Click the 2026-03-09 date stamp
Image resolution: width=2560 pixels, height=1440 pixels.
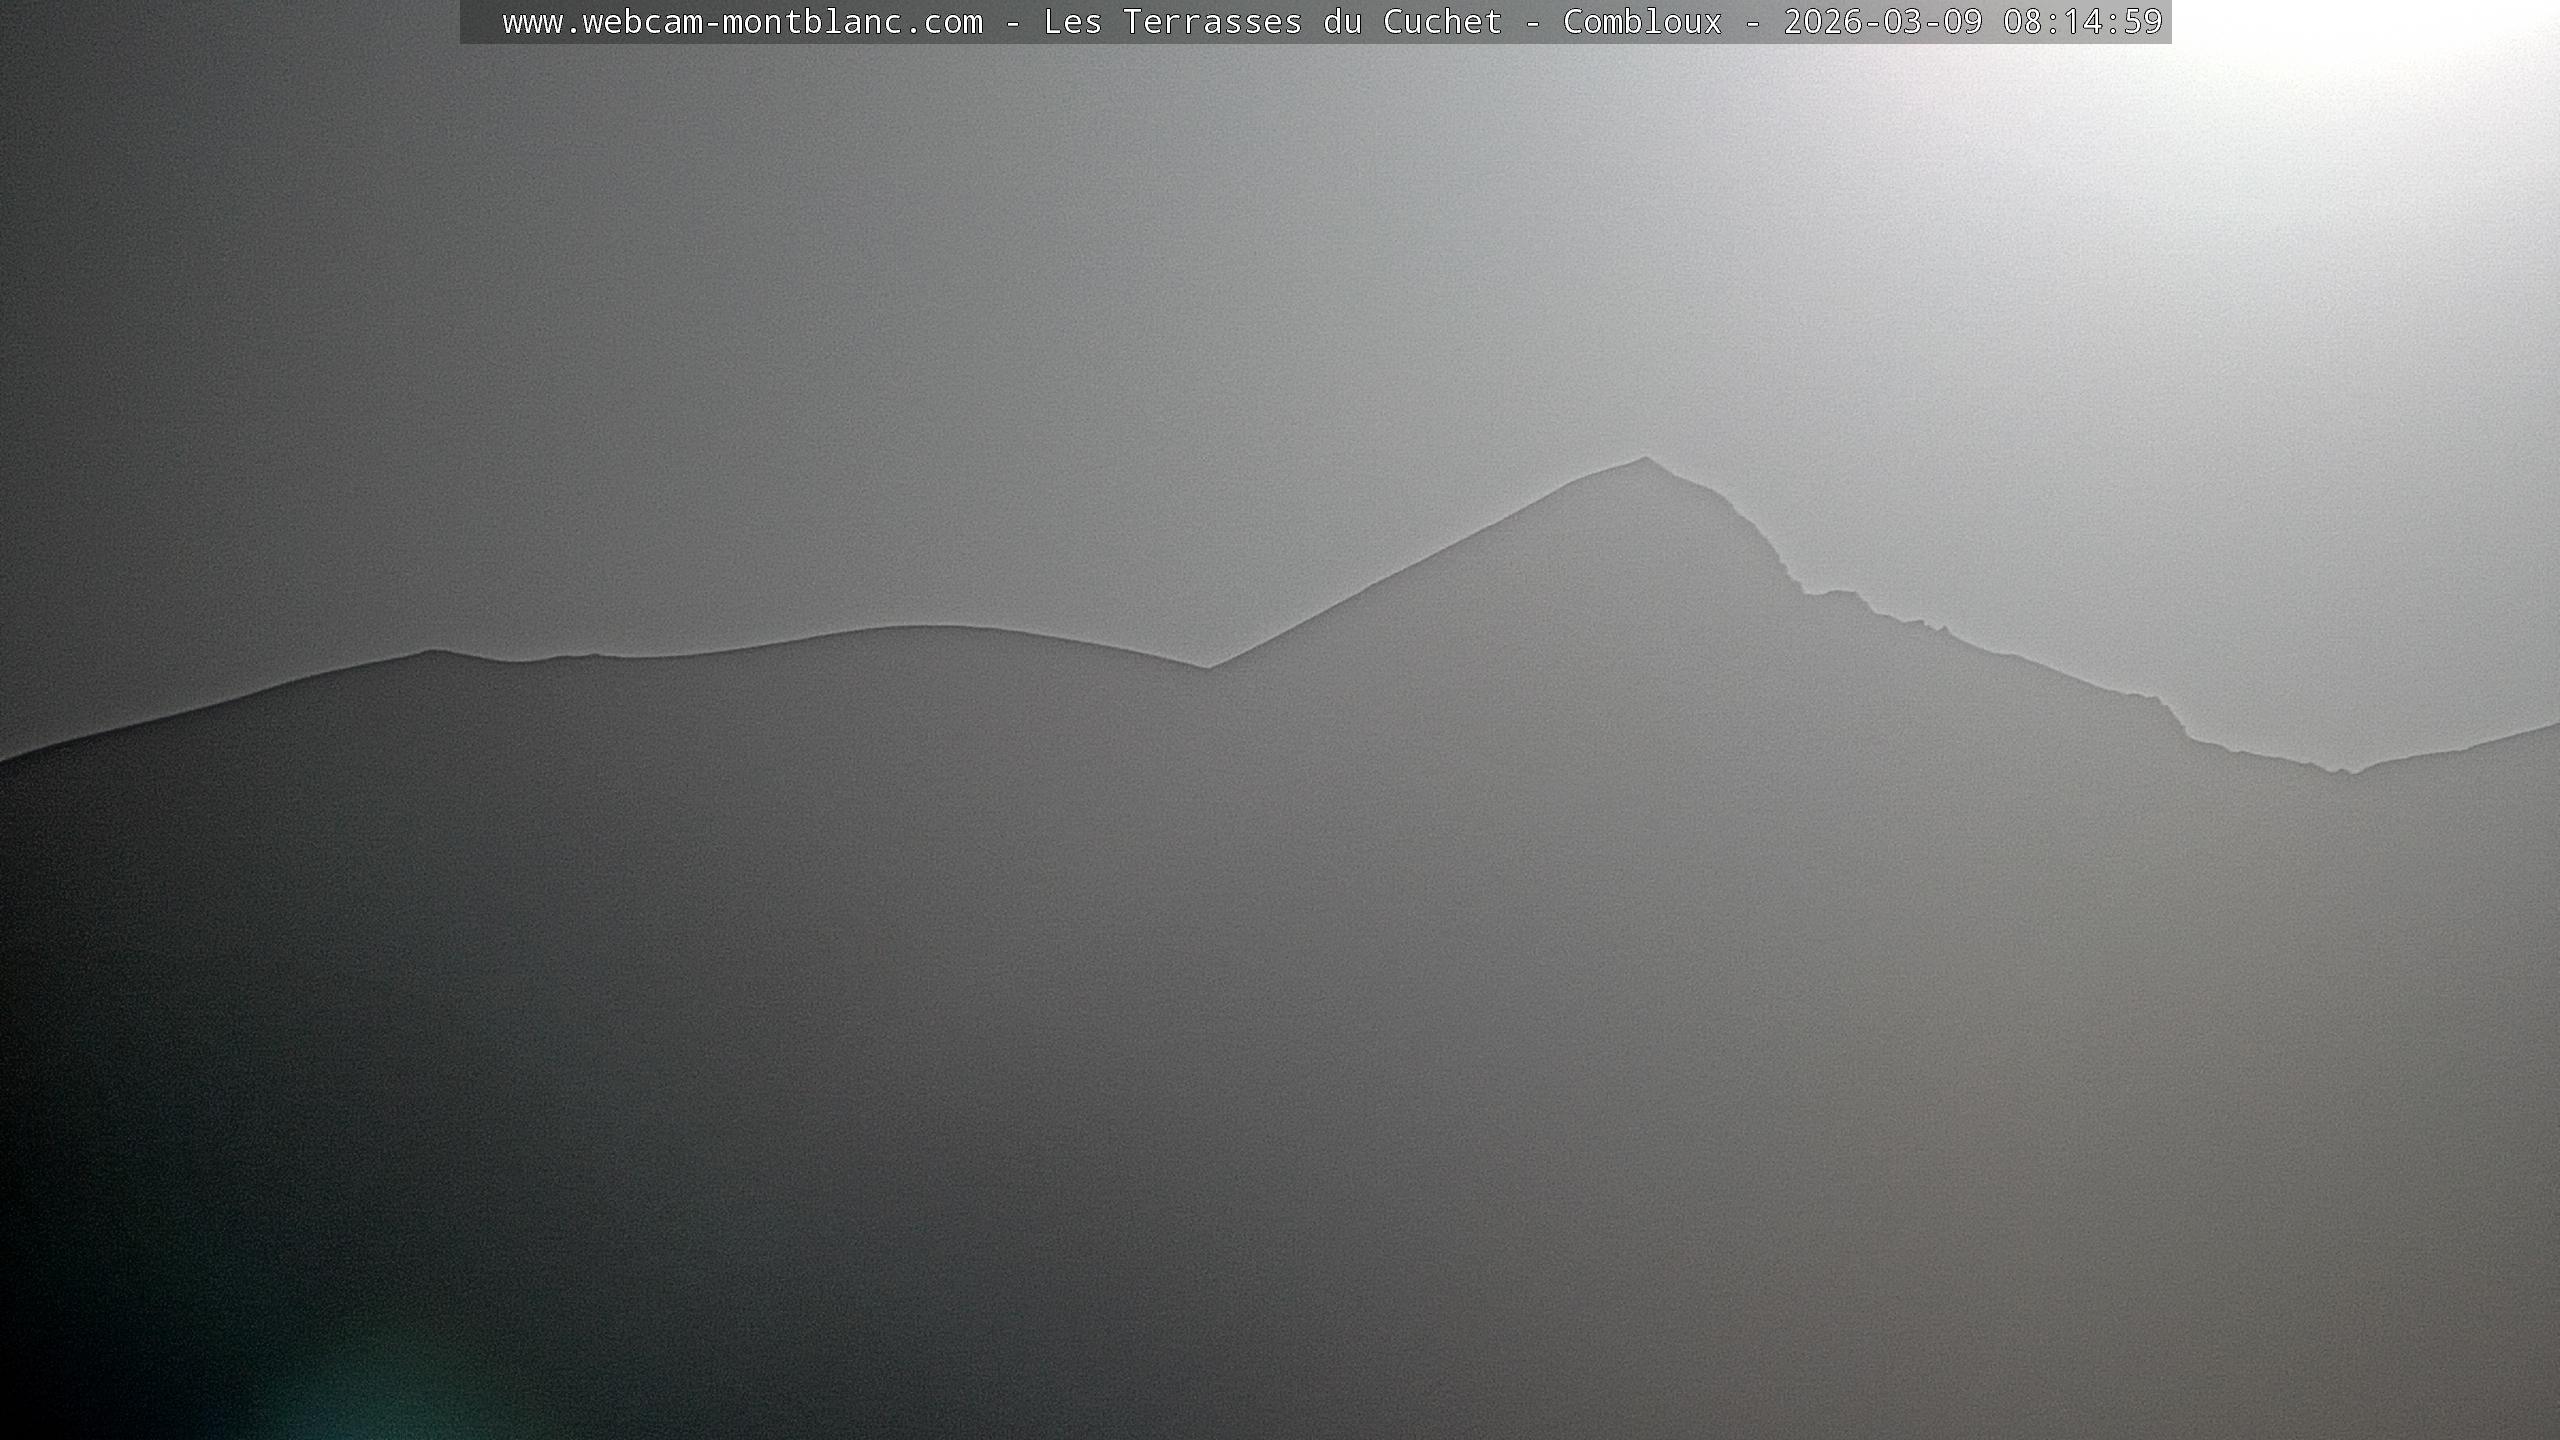(1882, 22)
